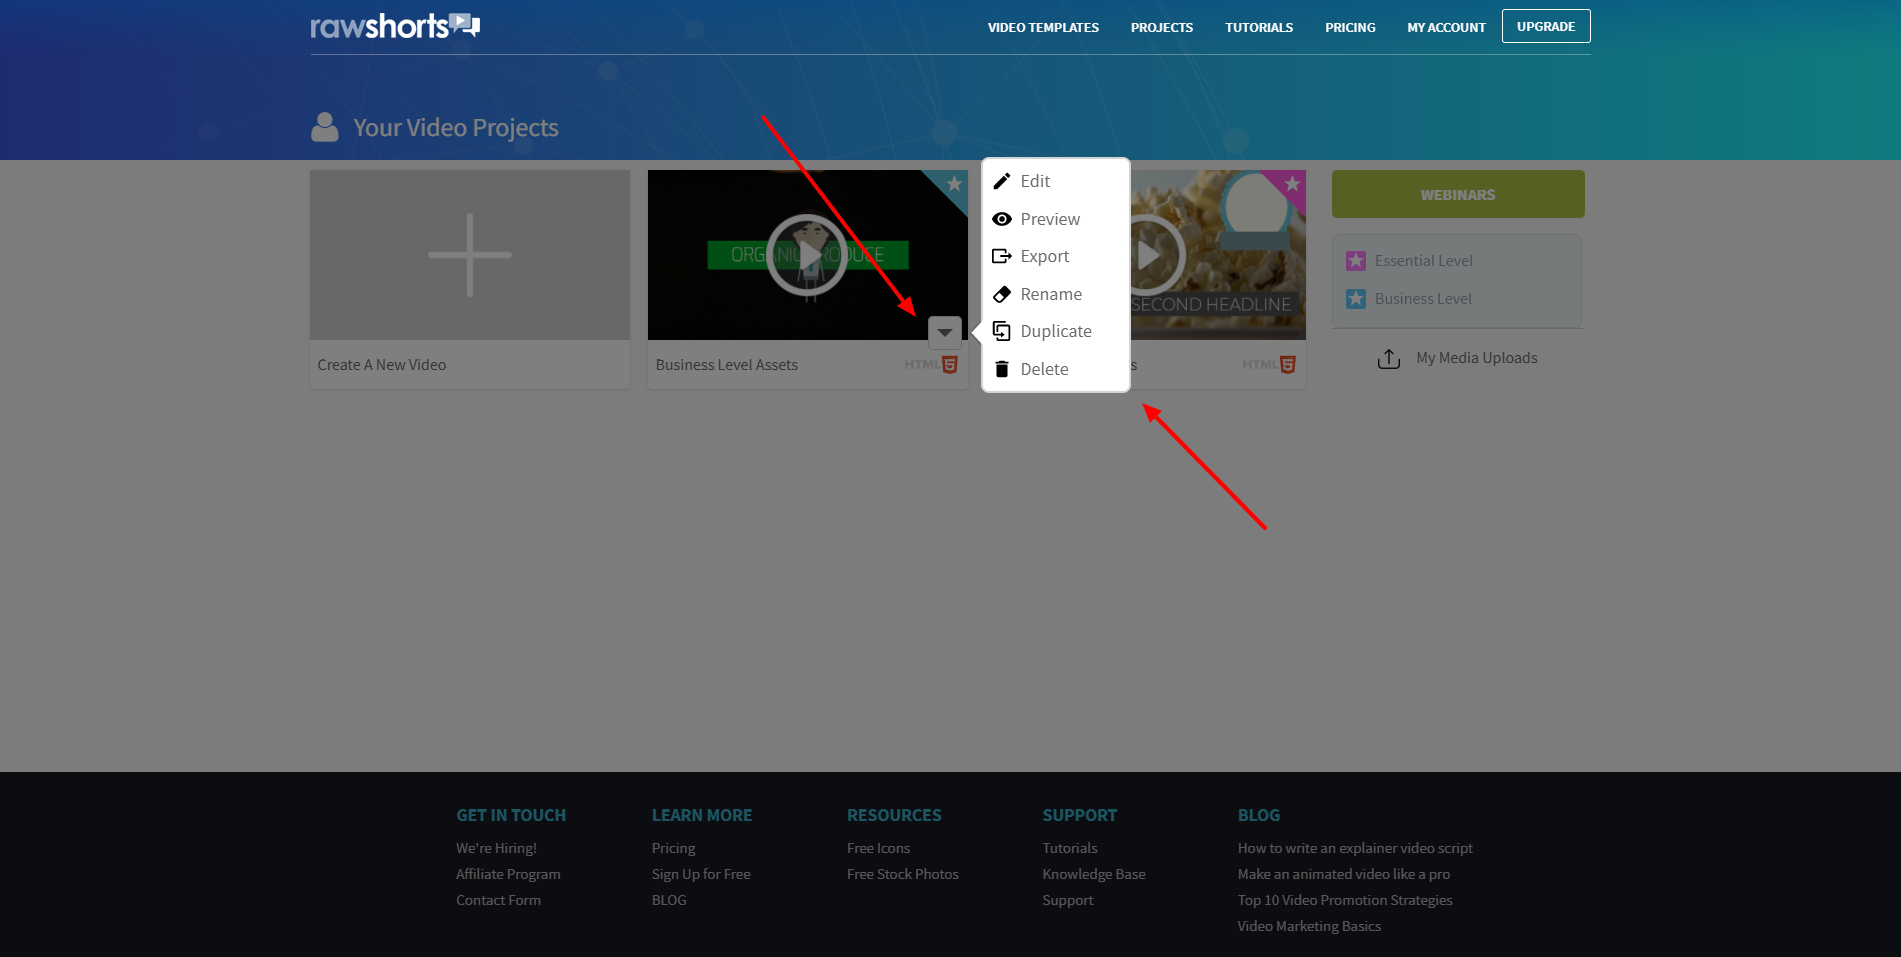Open Make an animated video like a pro

1344,874
